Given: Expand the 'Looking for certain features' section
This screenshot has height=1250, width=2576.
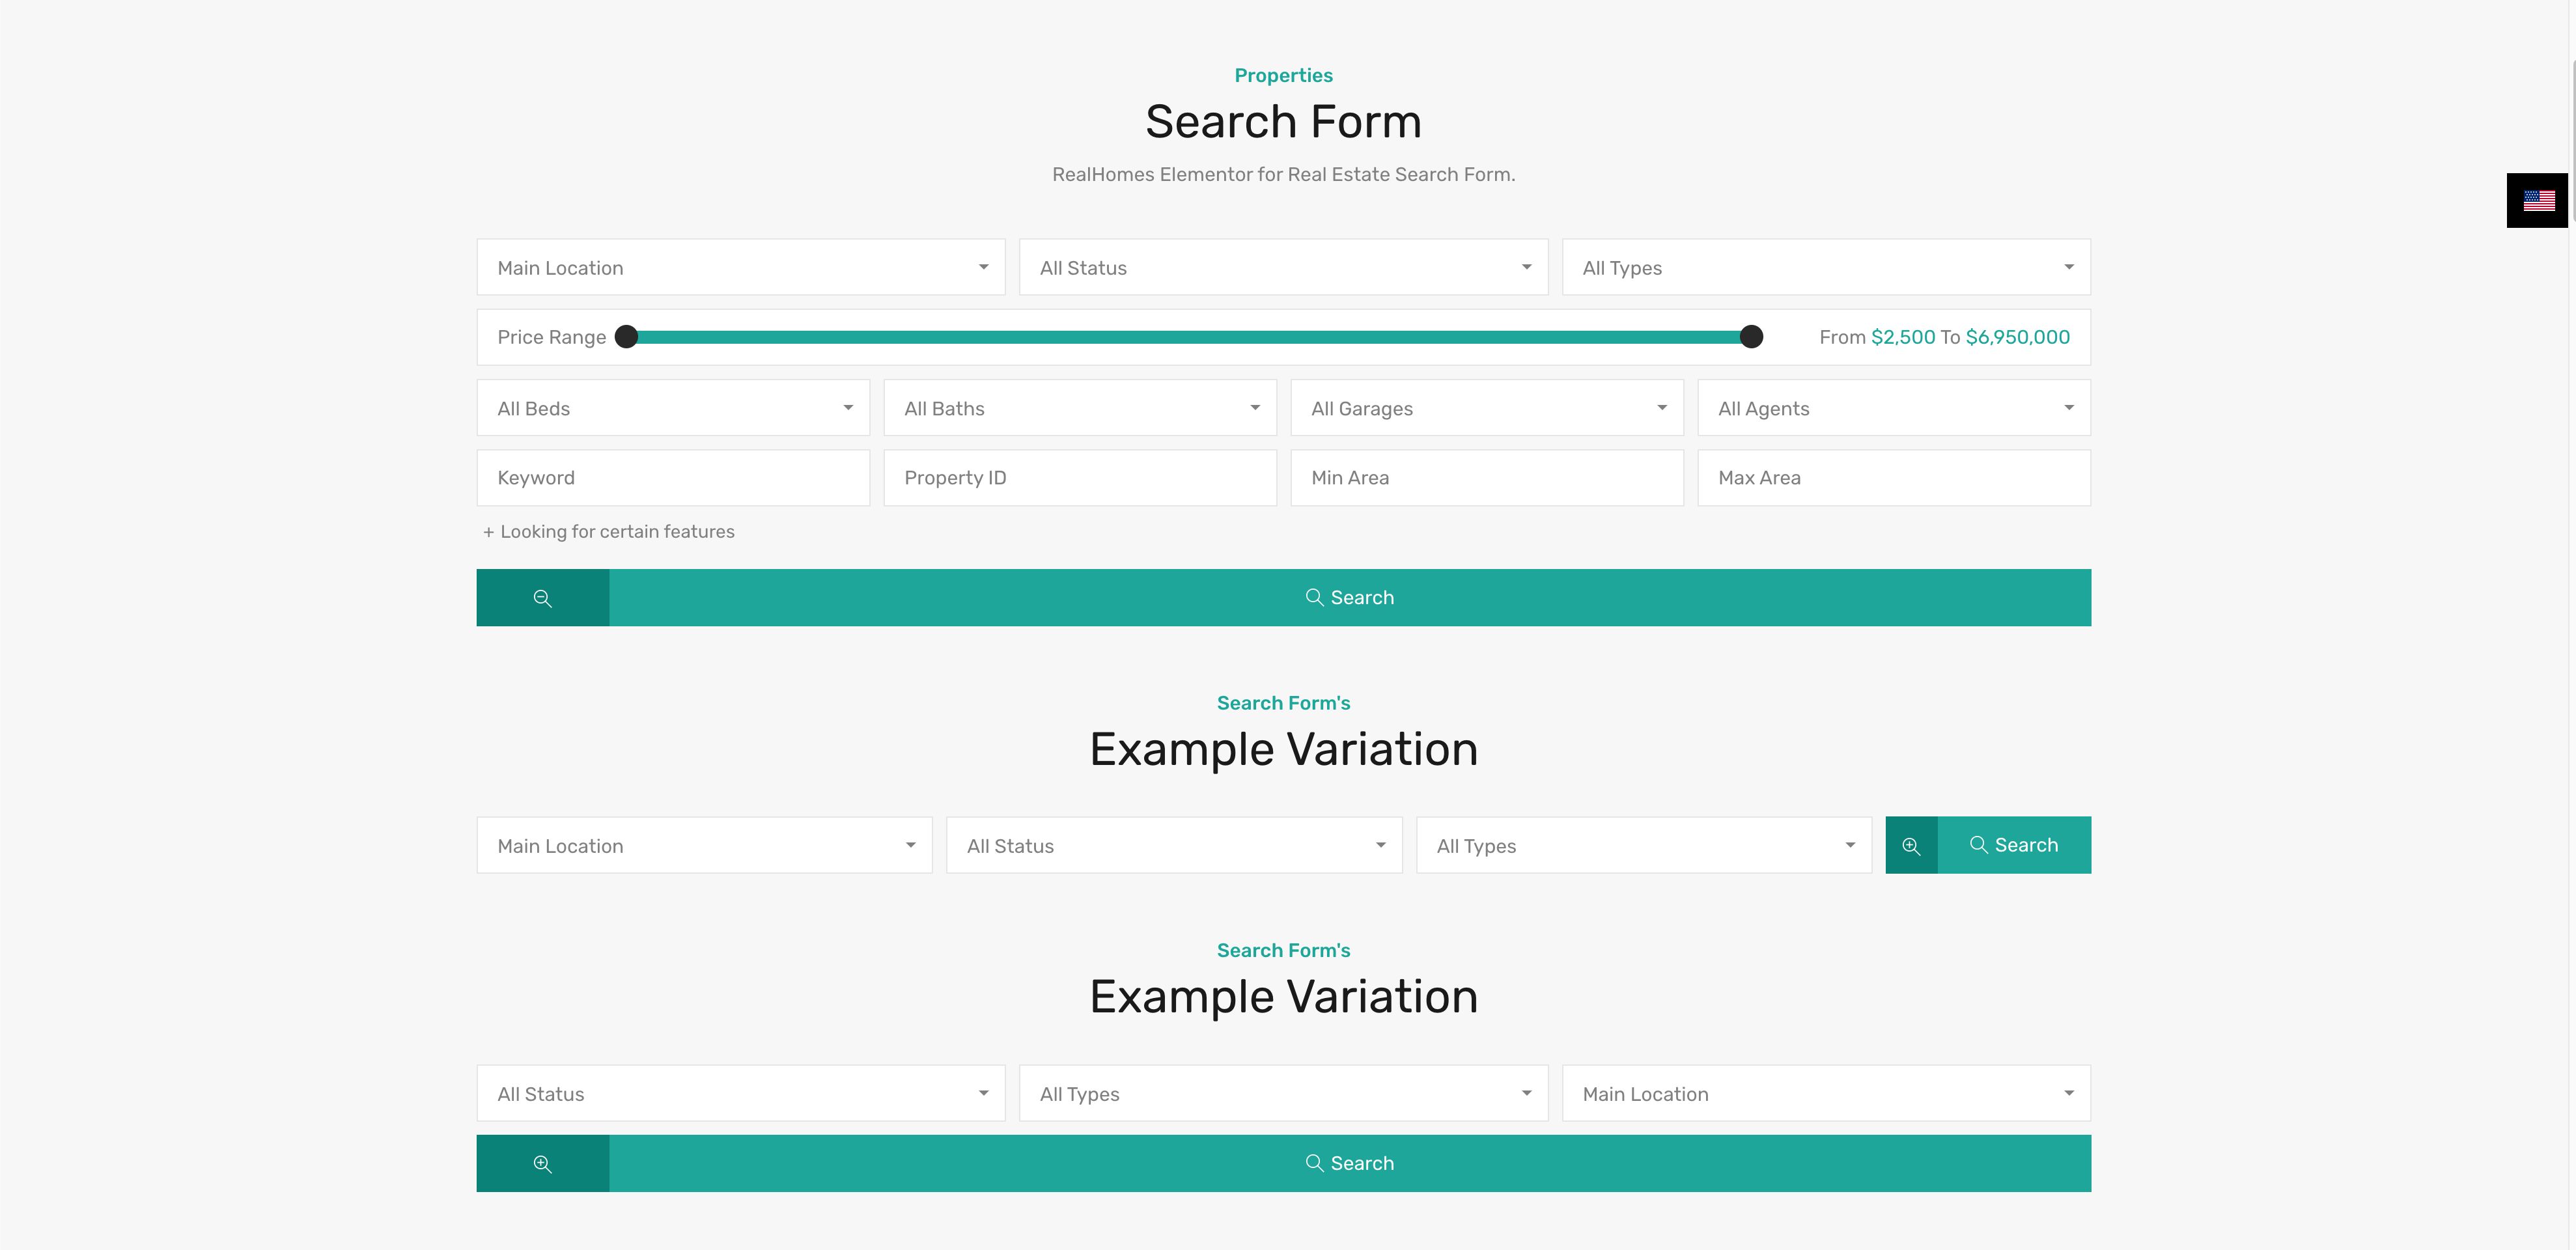Looking at the screenshot, I should point(609,532).
